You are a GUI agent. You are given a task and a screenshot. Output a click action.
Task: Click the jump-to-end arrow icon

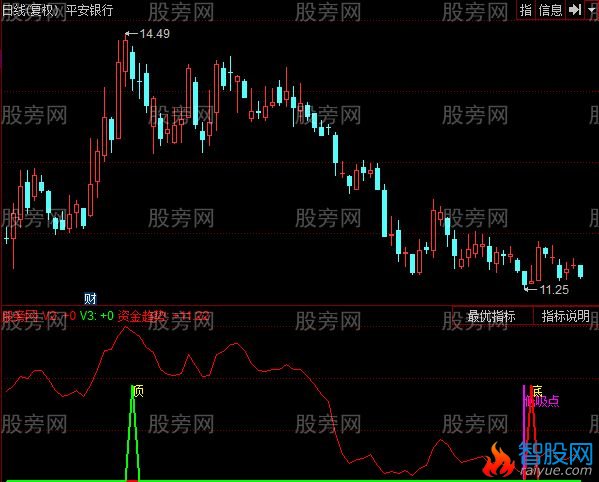(575, 10)
